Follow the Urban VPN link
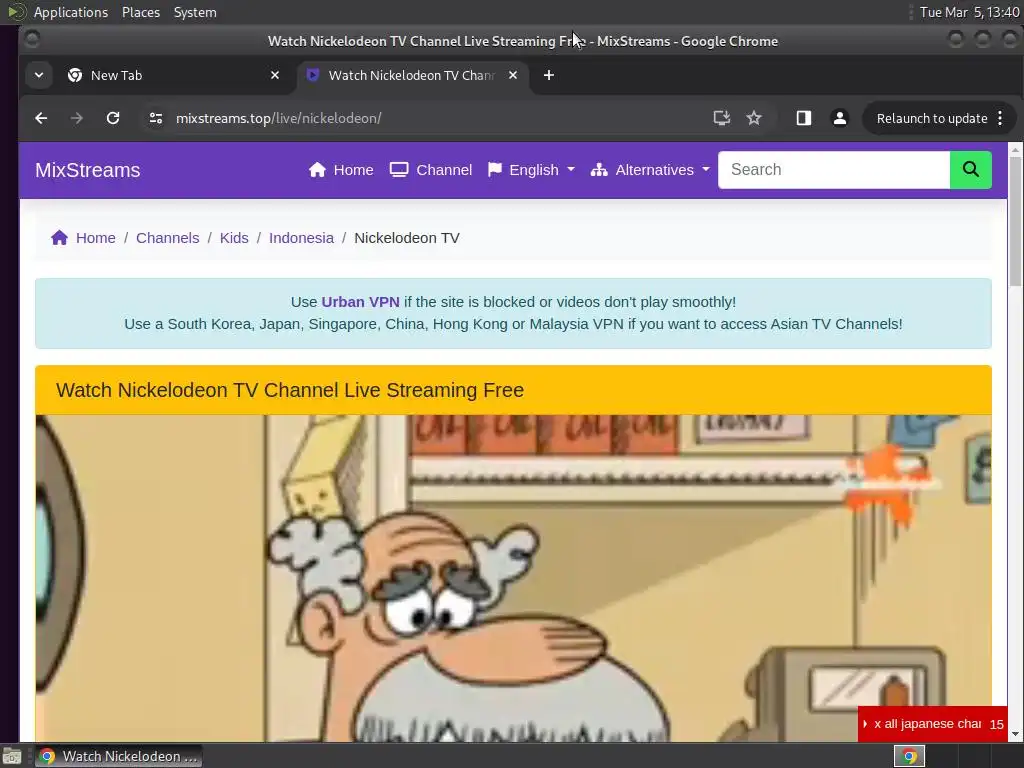This screenshot has width=1024, height=768. [x=360, y=302]
